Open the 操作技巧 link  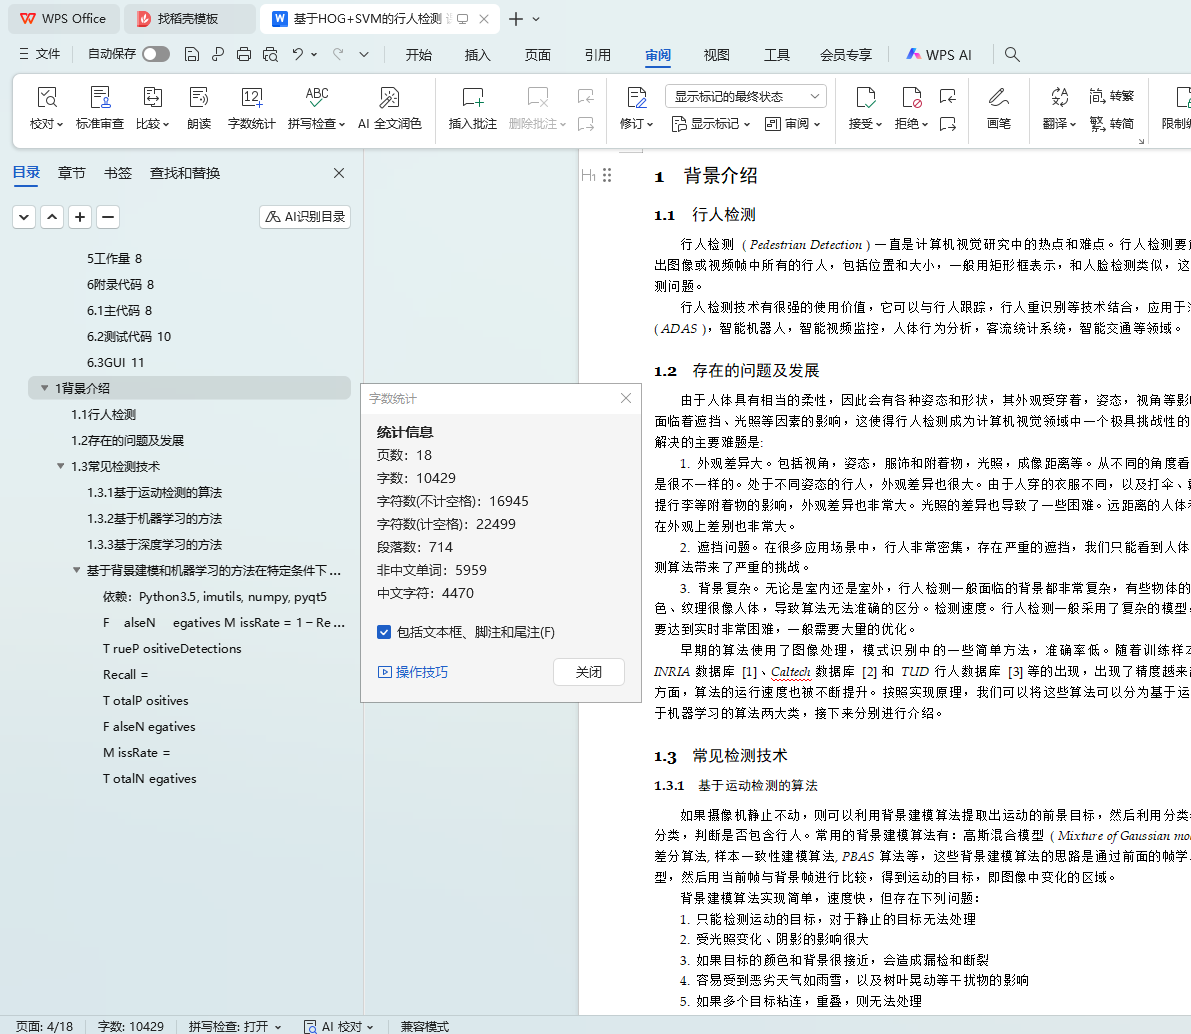coord(413,672)
